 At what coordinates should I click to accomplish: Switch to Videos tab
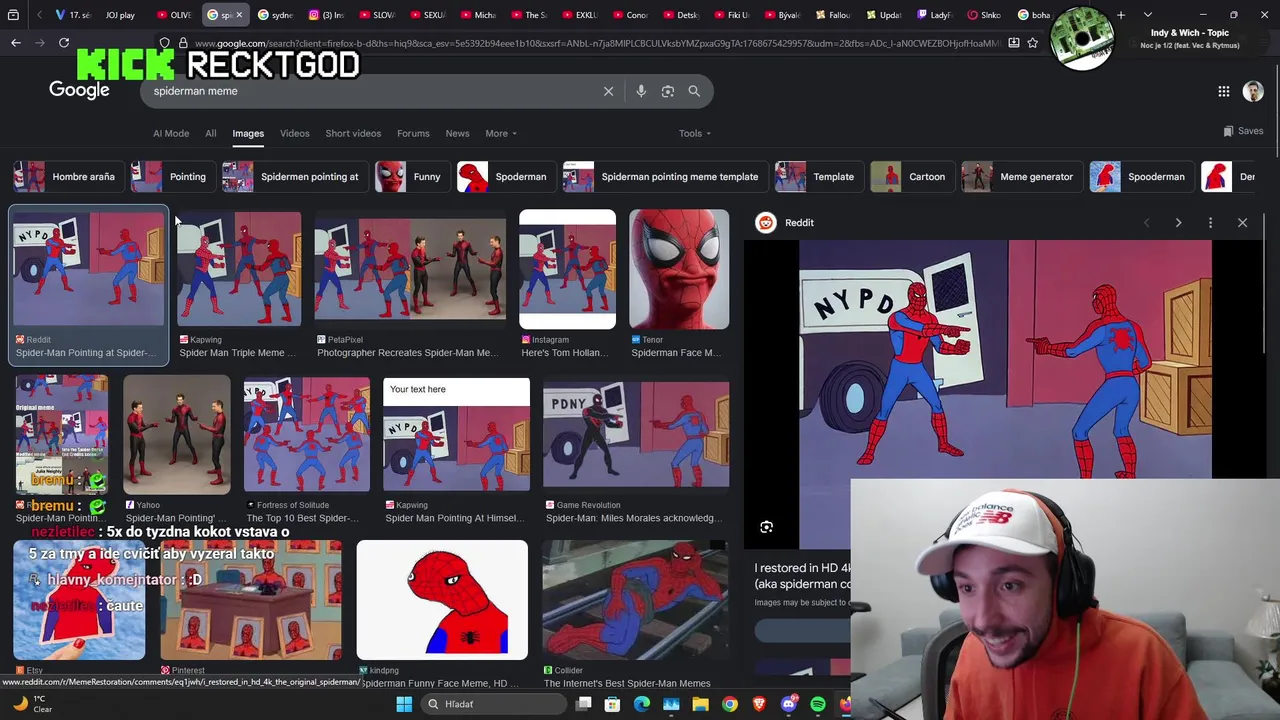294,133
